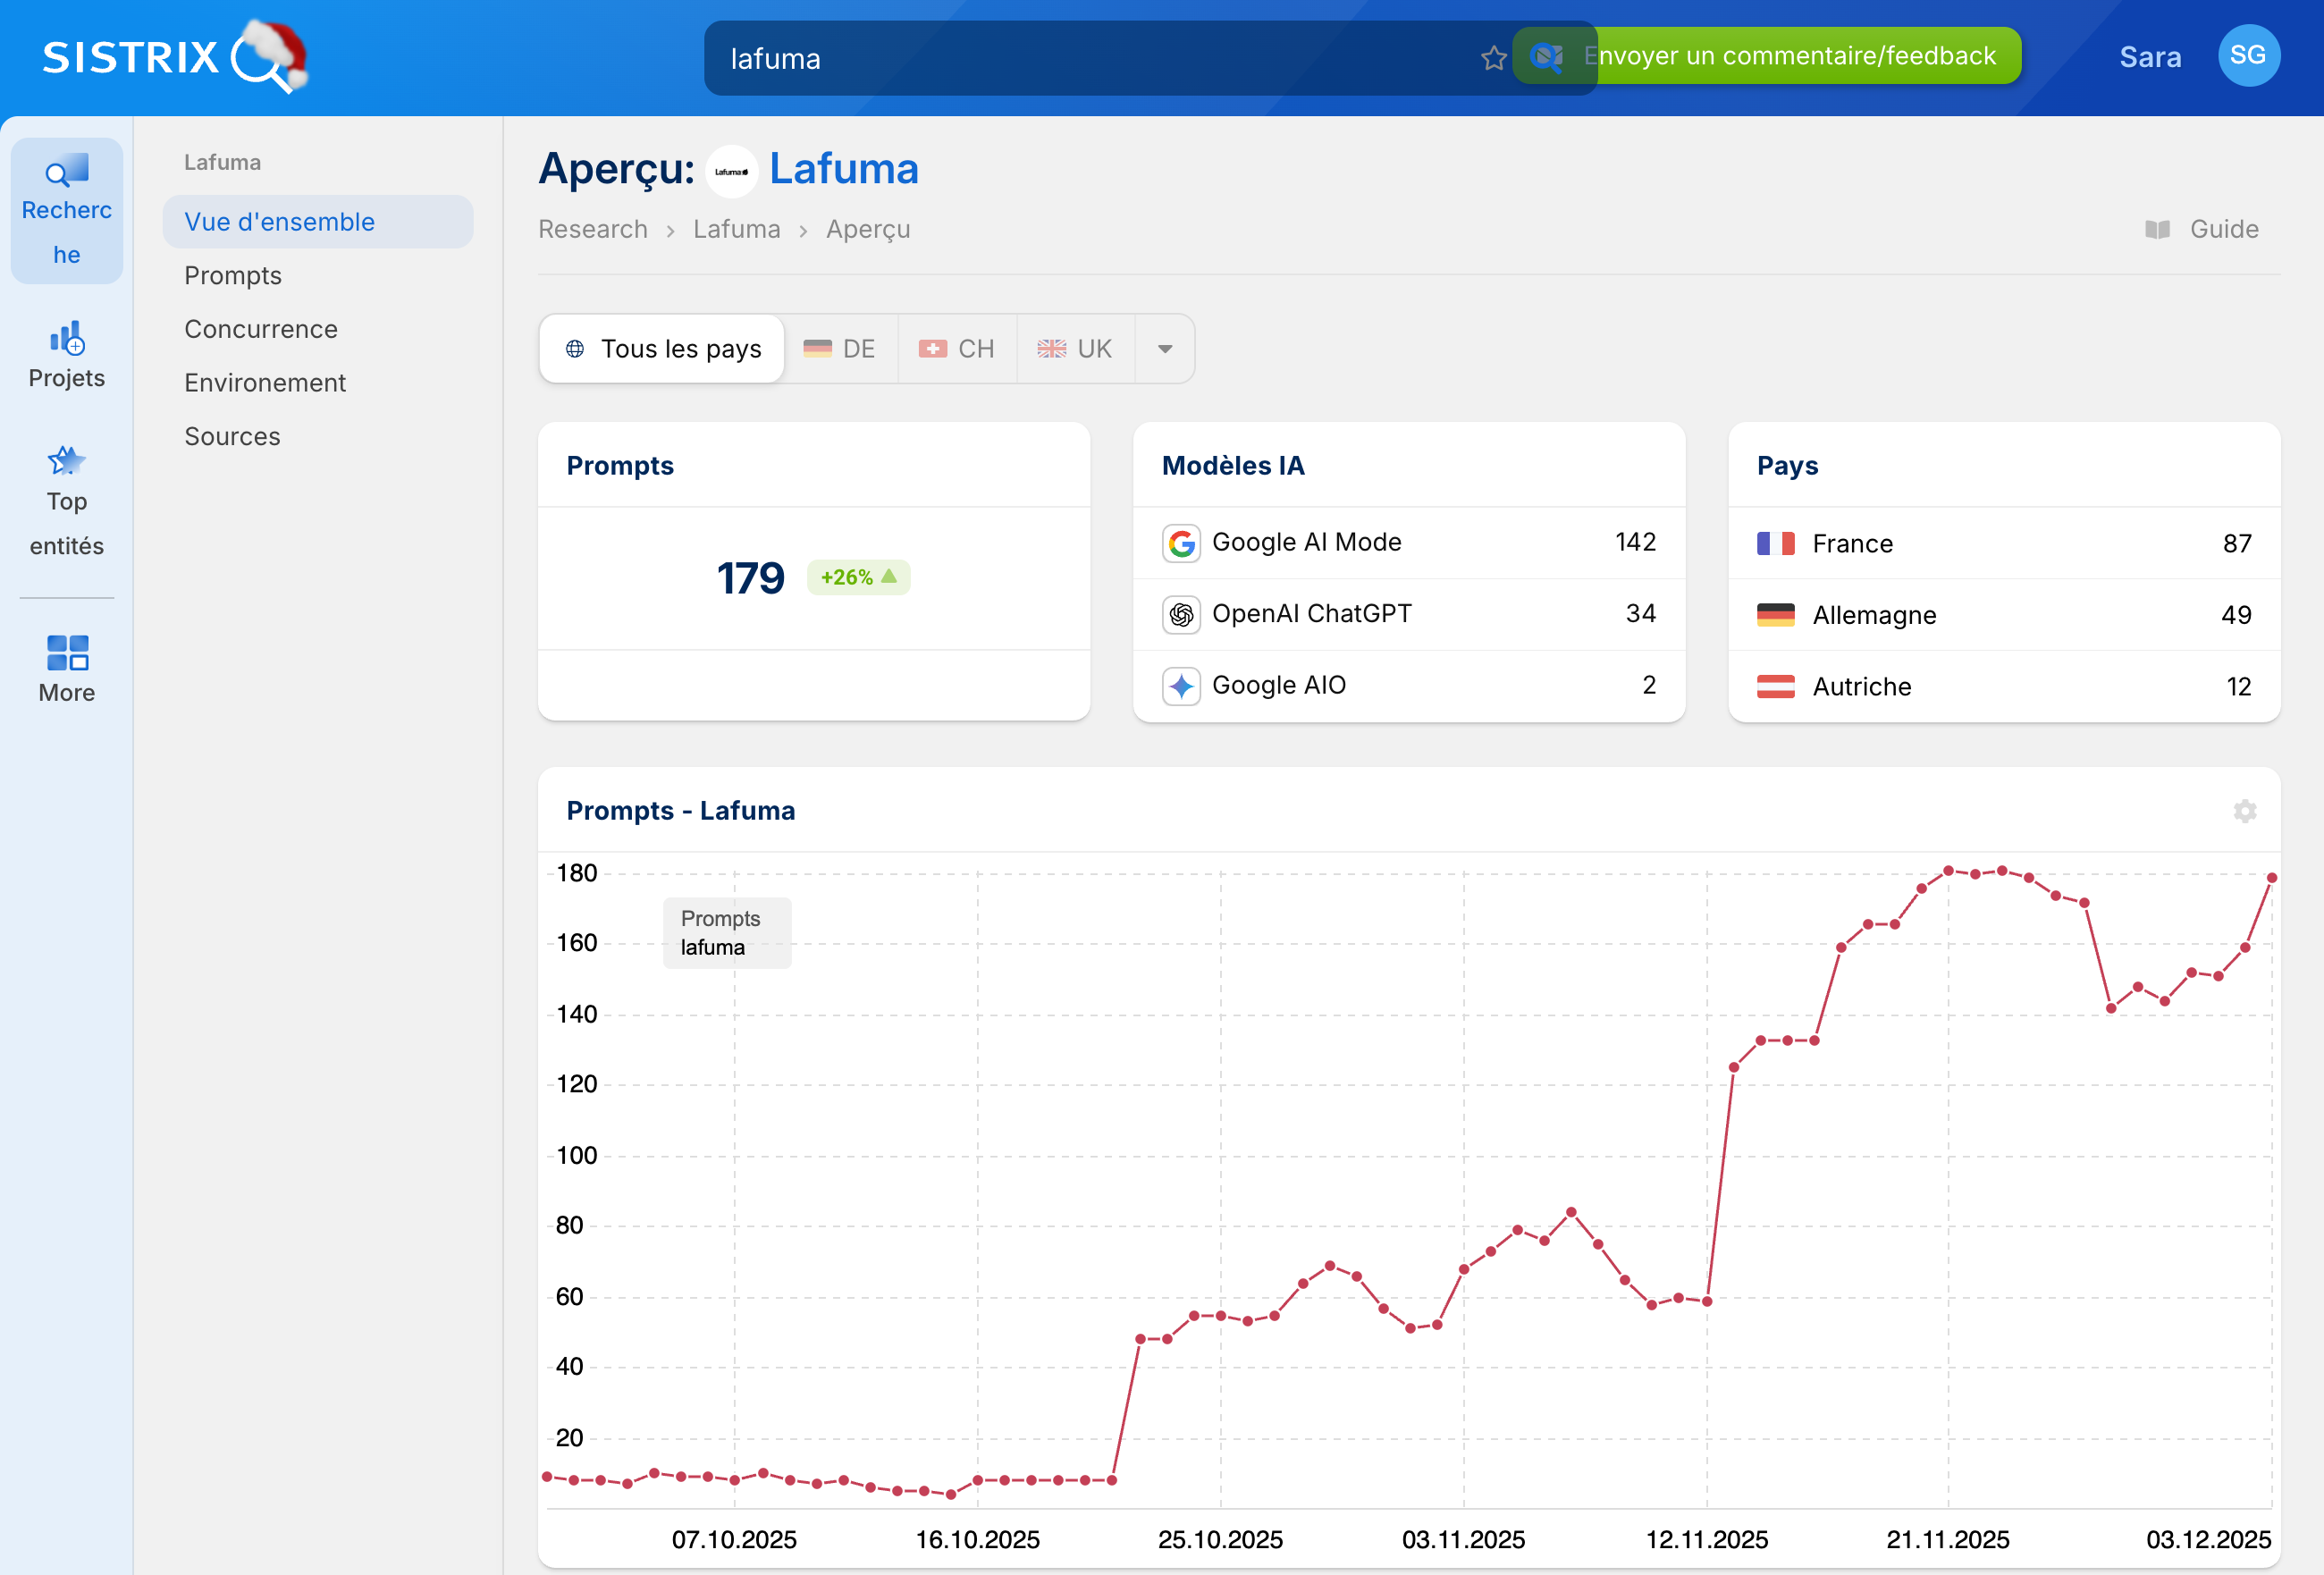The width and height of the screenshot is (2324, 1575).
Task: Click the SG user avatar
Action: [x=2248, y=56]
